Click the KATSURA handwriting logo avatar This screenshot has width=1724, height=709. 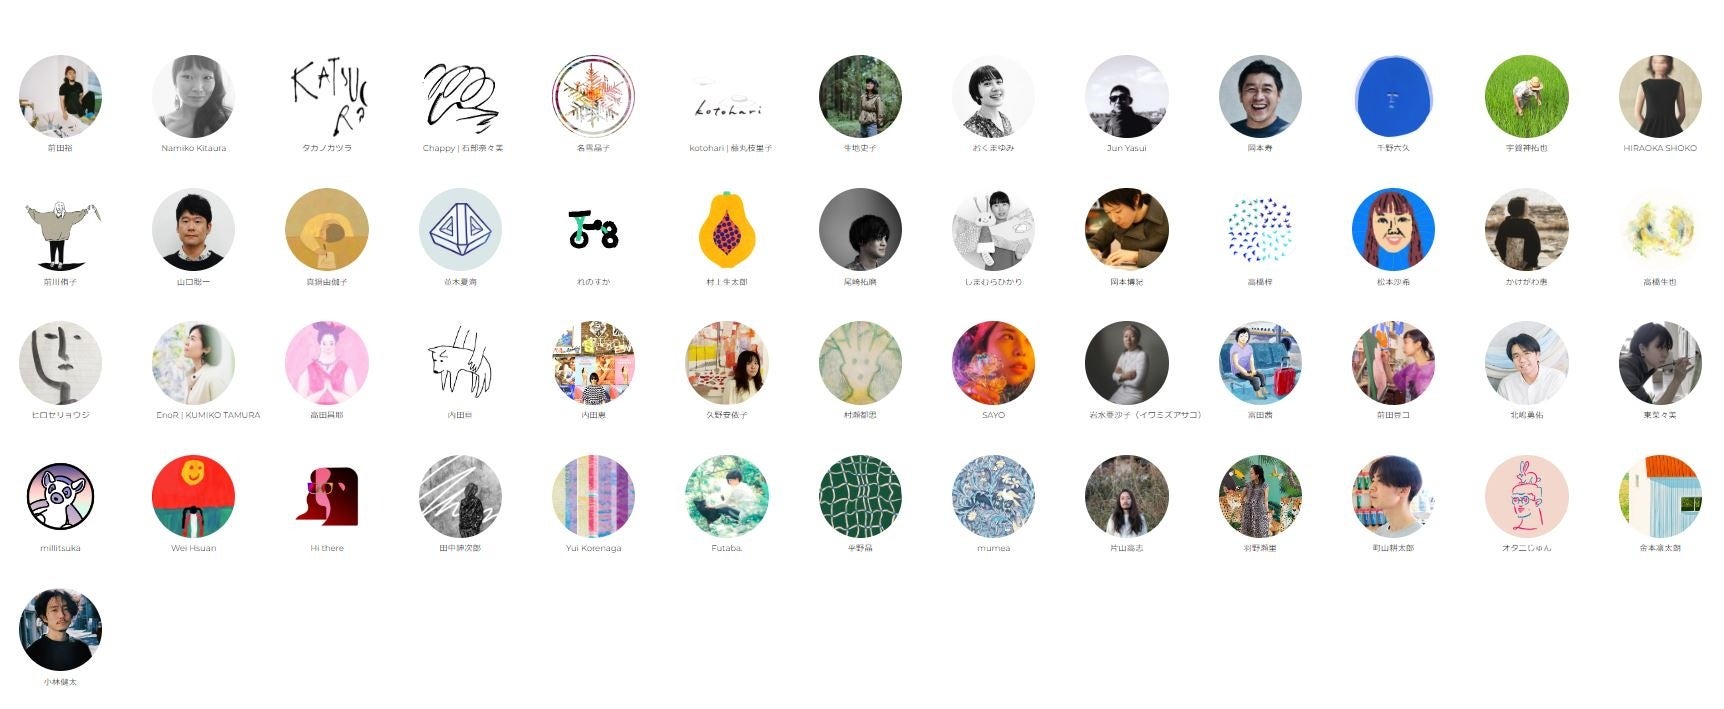327,96
